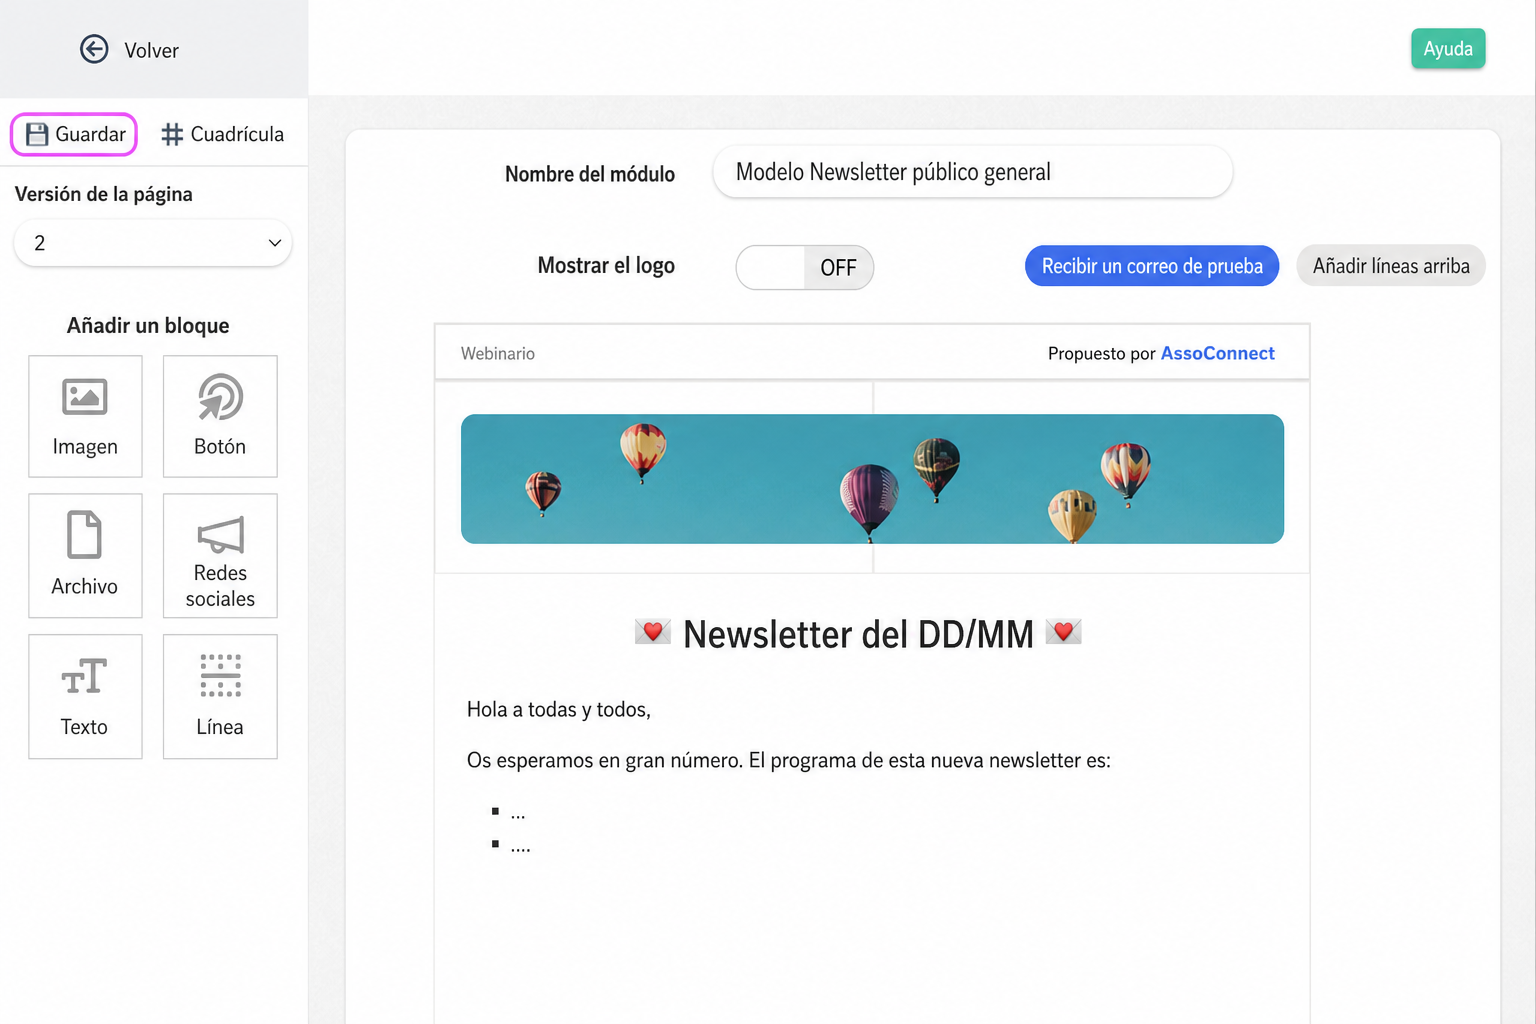This screenshot has height=1024, width=1536.
Task: Add a Texto block
Action: click(85, 696)
